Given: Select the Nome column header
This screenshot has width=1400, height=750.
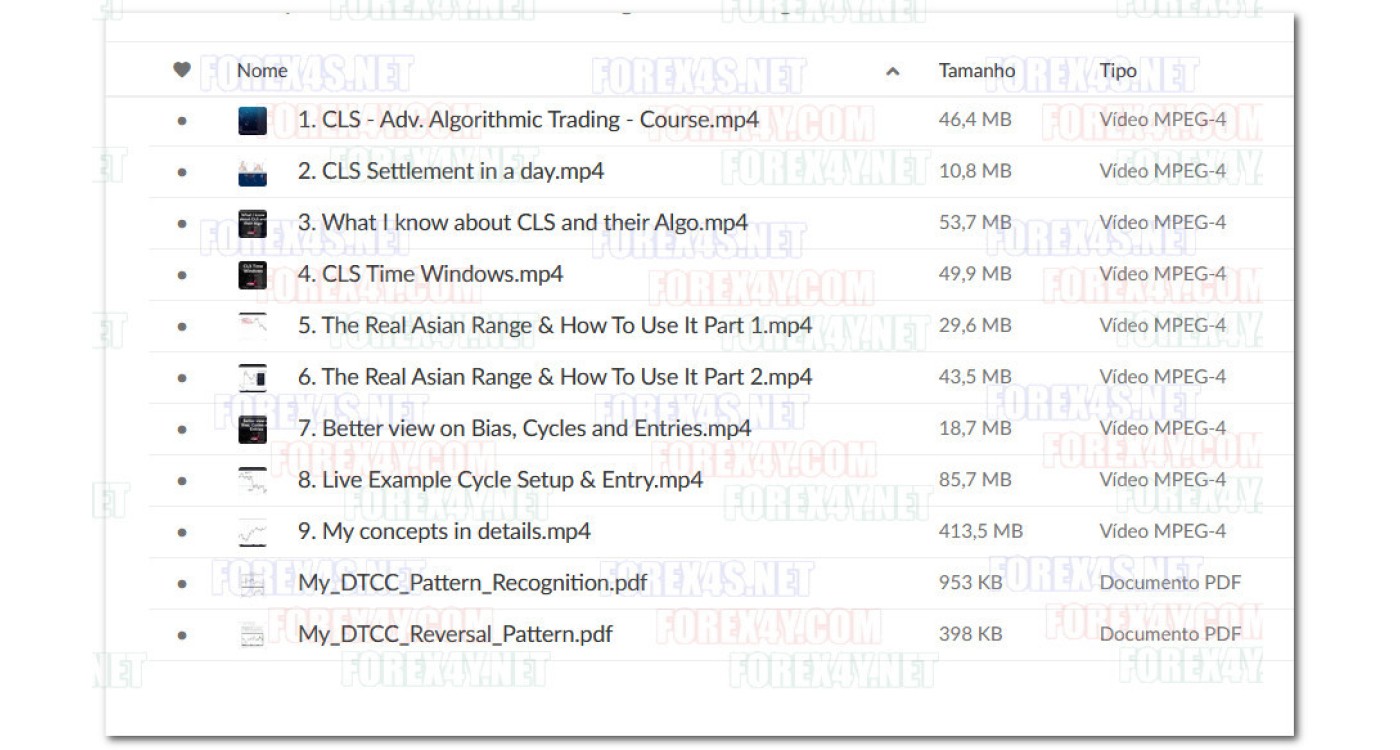Looking at the screenshot, I should [262, 70].
